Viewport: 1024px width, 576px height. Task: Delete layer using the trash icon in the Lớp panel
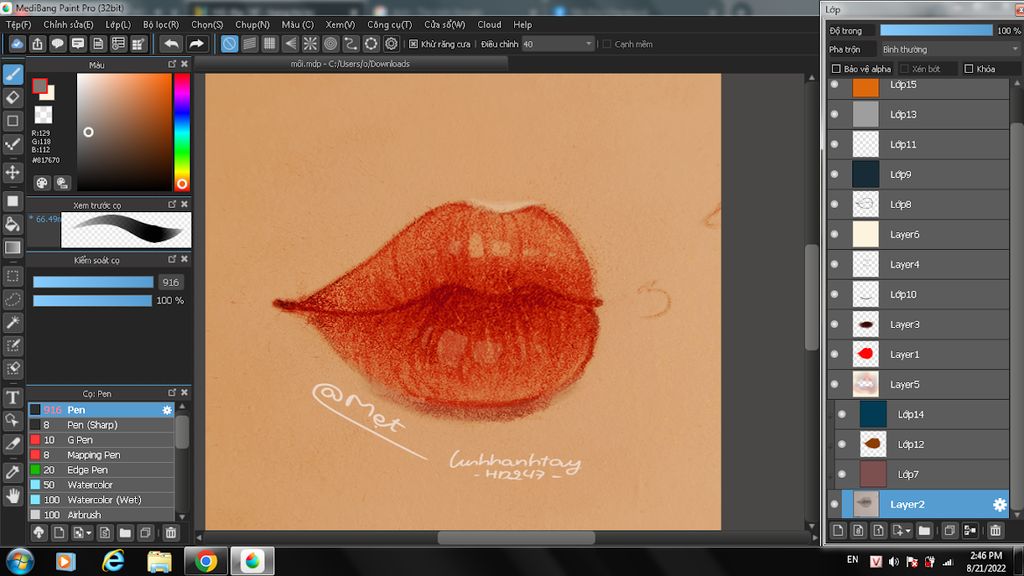click(x=995, y=530)
